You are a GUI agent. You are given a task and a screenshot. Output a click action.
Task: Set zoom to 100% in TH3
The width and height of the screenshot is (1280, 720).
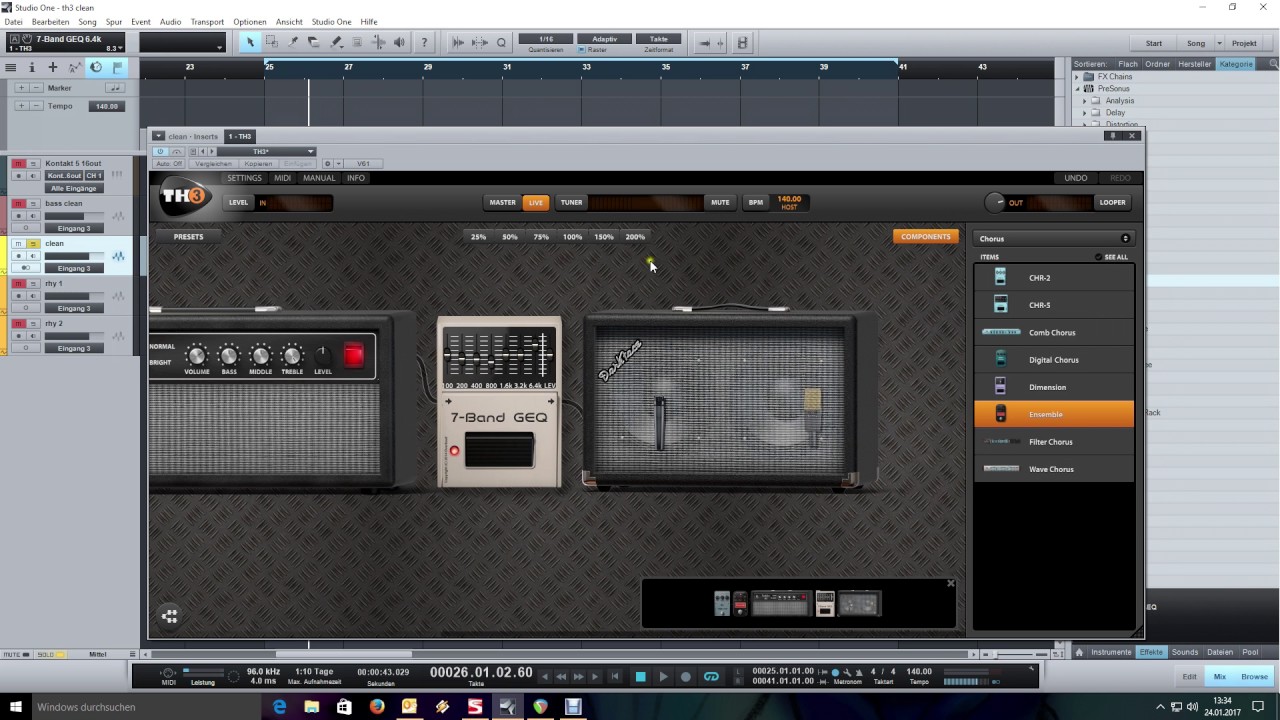pyautogui.click(x=572, y=237)
